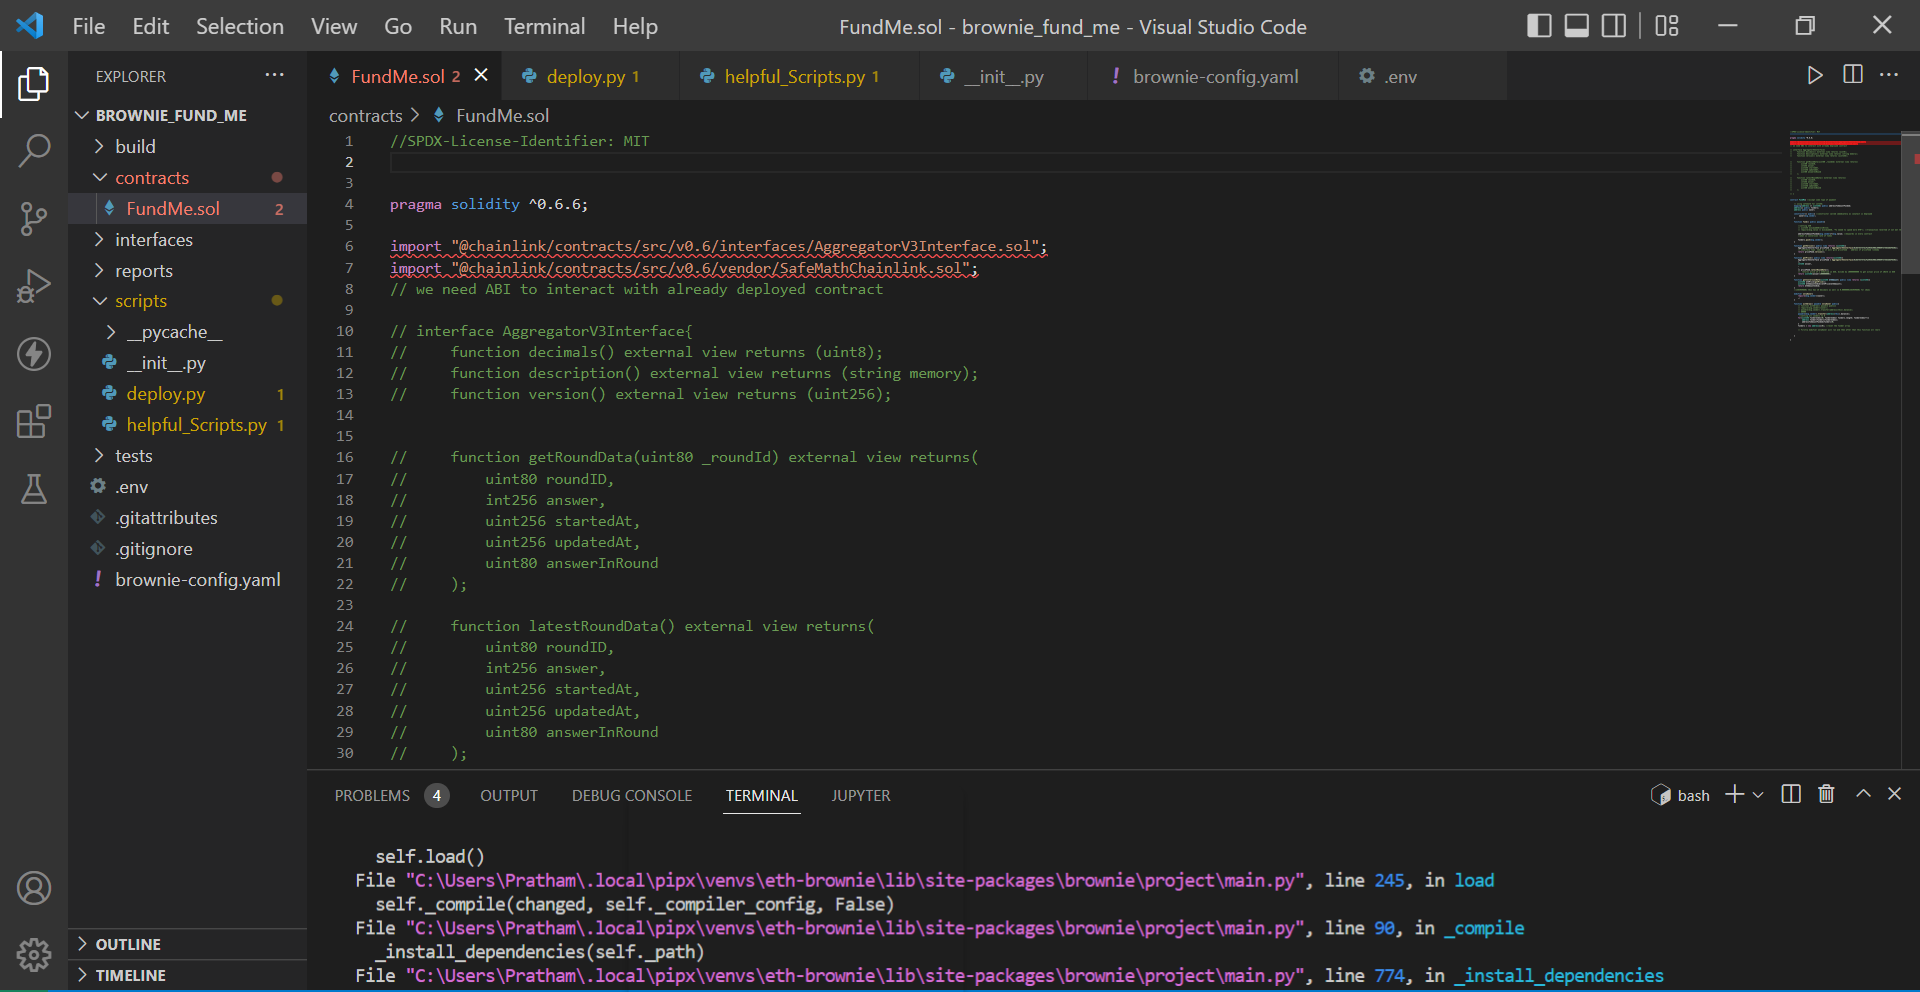The height and width of the screenshot is (992, 1920).
Task: Open brownie-config.yaml in the explorer
Action: [x=197, y=580]
